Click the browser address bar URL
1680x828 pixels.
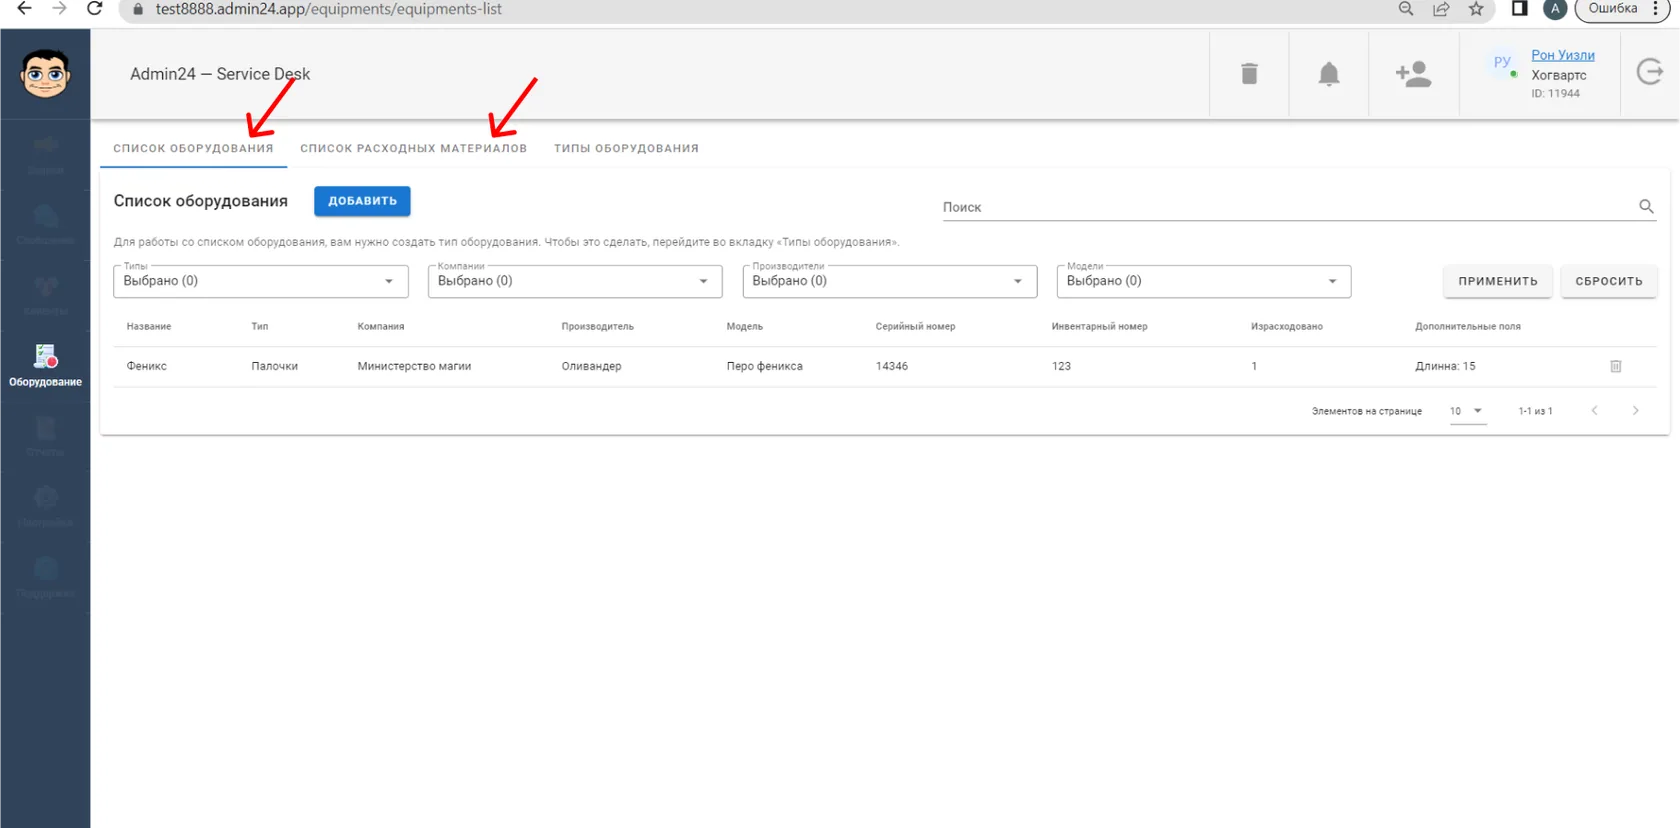click(x=329, y=9)
